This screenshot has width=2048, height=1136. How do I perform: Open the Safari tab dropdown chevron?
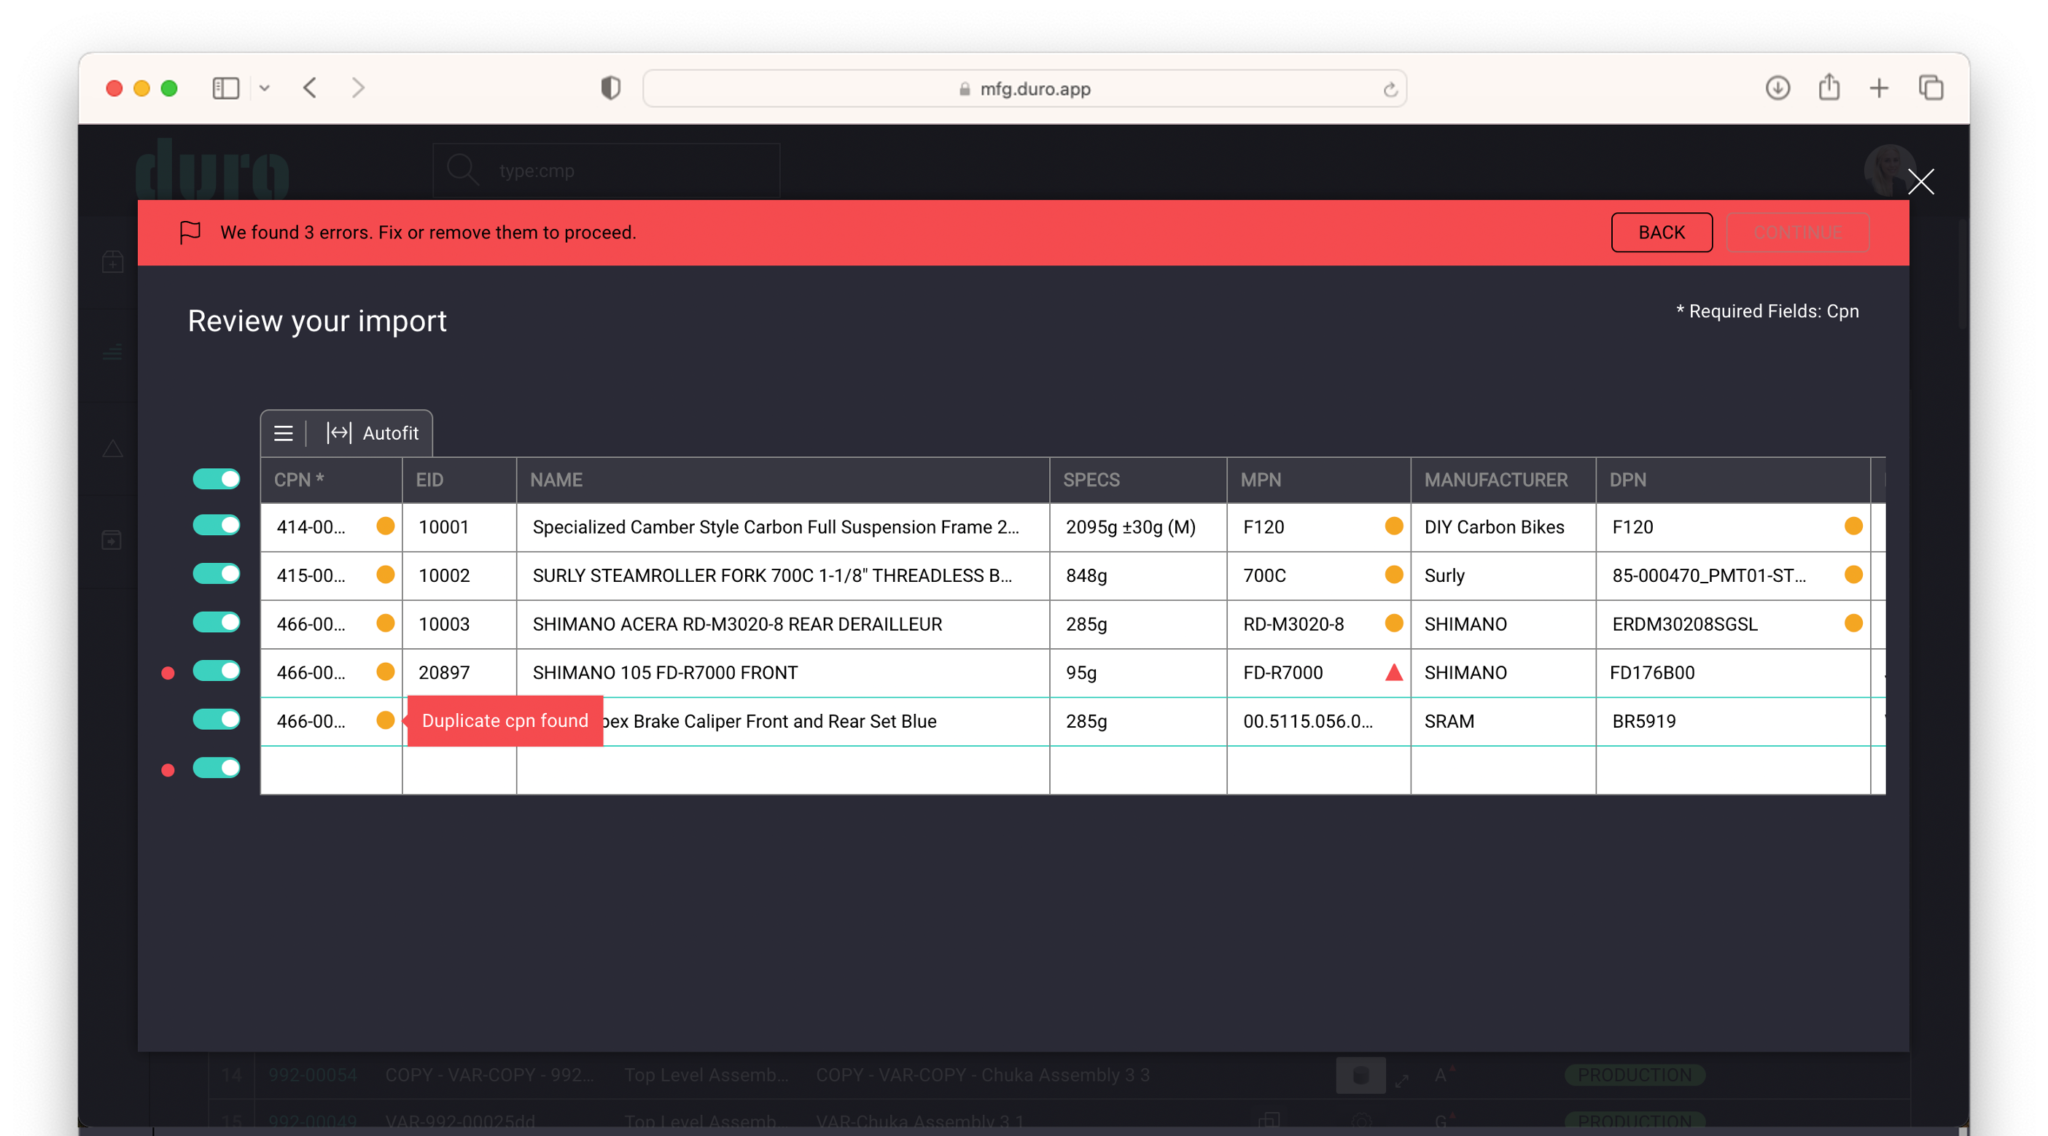coord(264,88)
